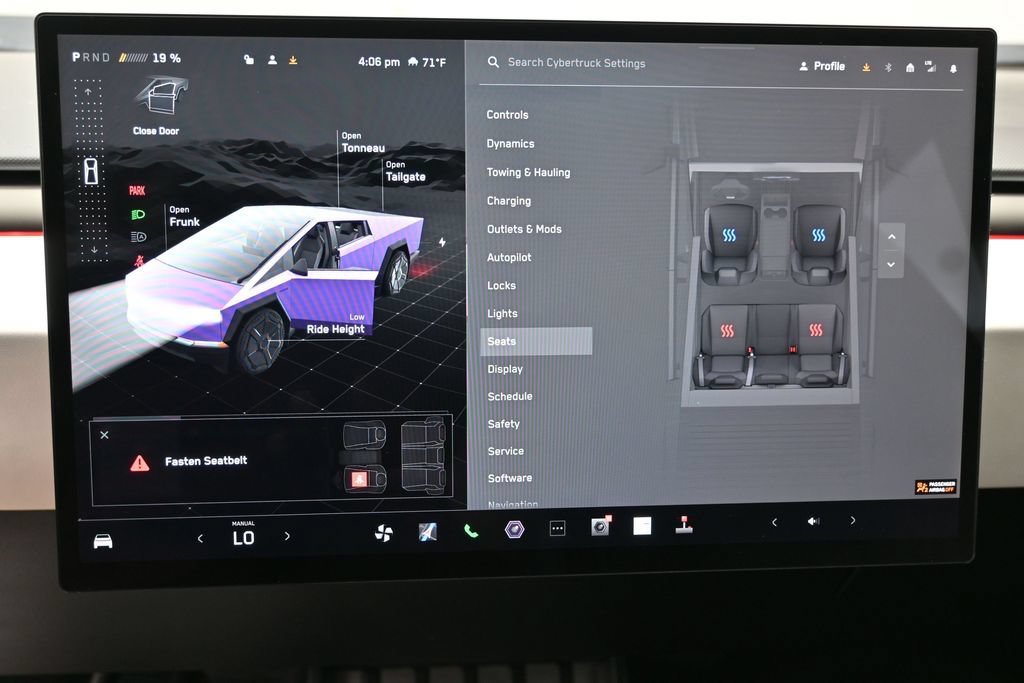Screen dimensions: 1024x683
Task: Select Towing & Hauling menu
Action: 528,172
